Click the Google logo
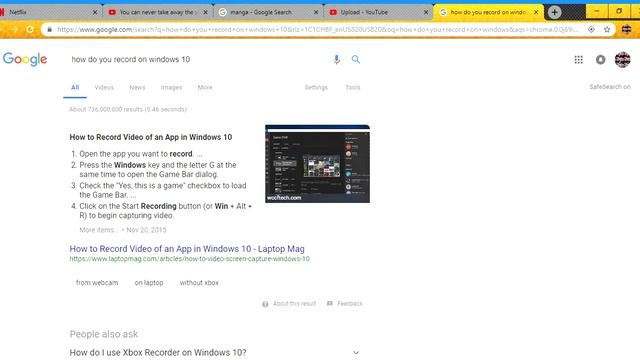The height and width of the screenshot is (360, 640). [25, 60]
